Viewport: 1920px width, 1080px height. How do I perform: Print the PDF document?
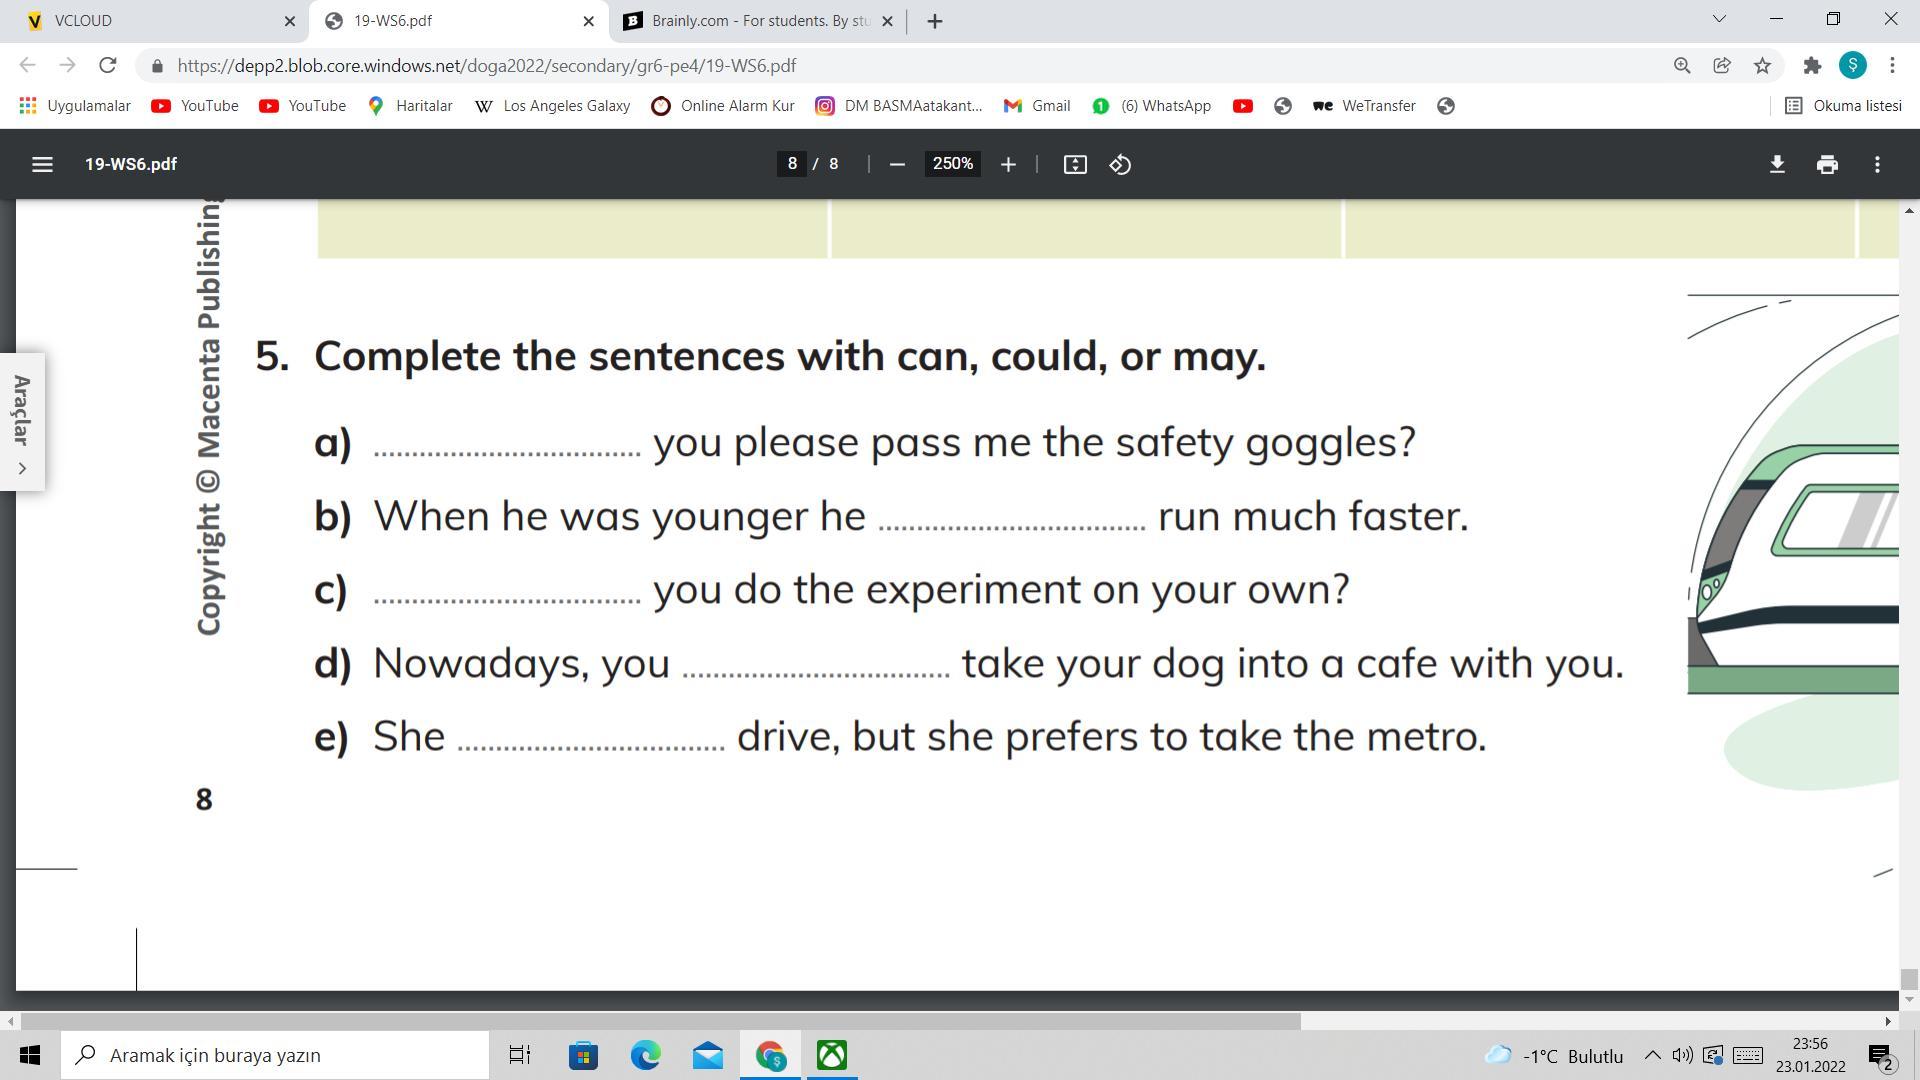(x=1827, y=164)
